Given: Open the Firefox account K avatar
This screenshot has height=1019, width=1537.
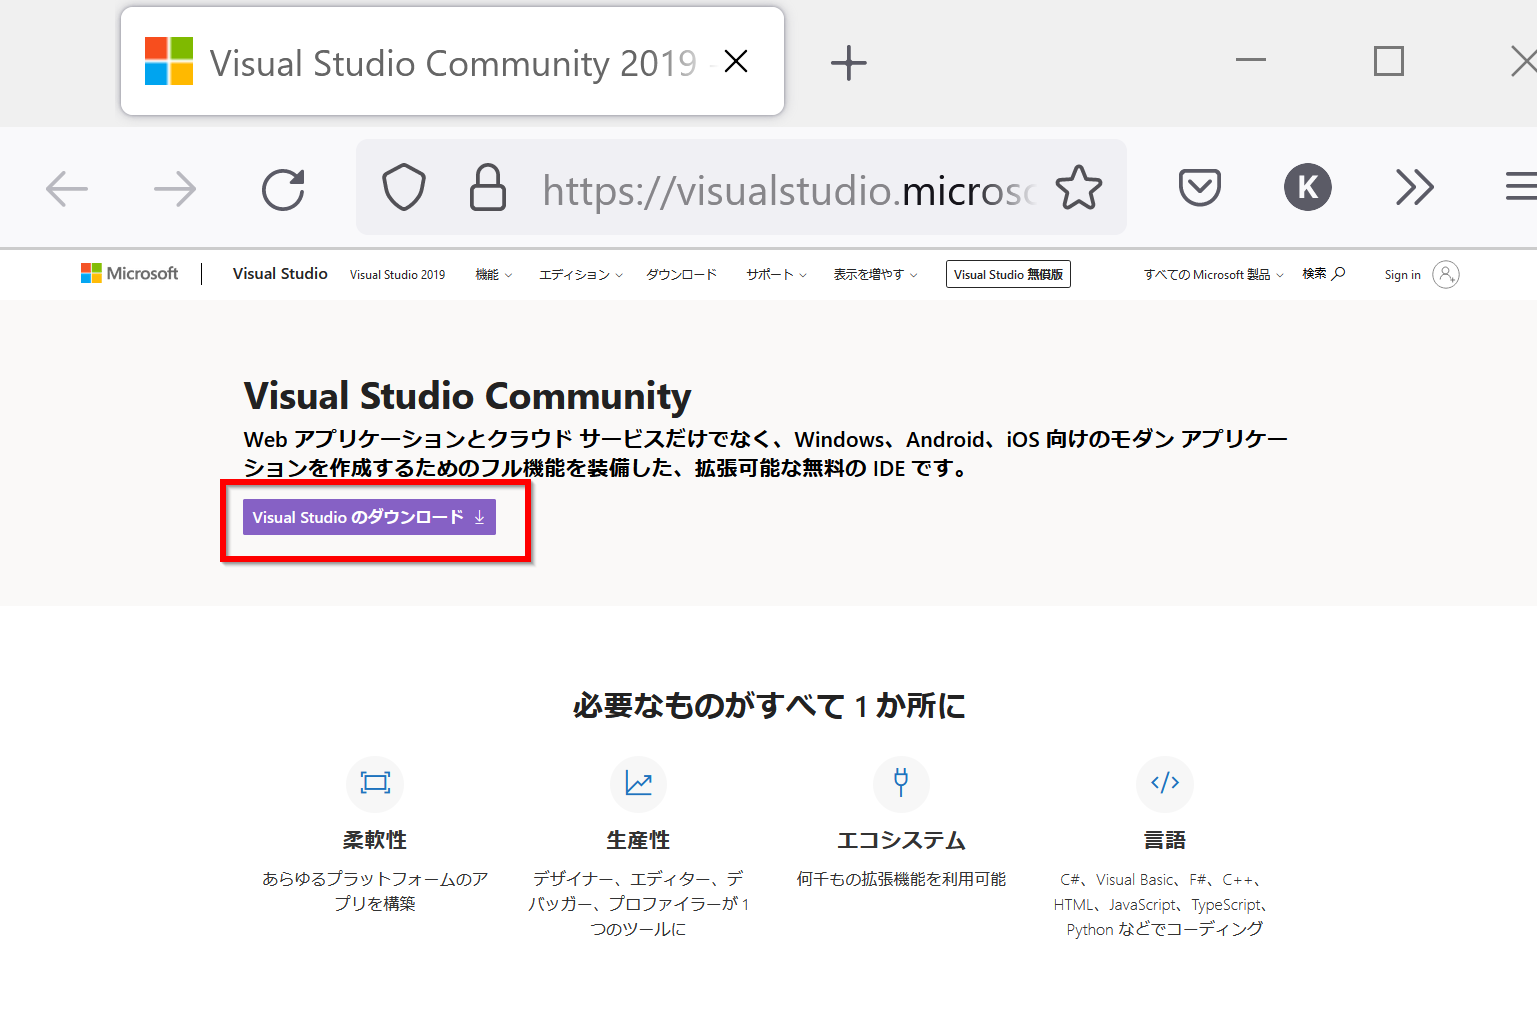Looking at the screenshot, I should click(x=1308, y=187).
